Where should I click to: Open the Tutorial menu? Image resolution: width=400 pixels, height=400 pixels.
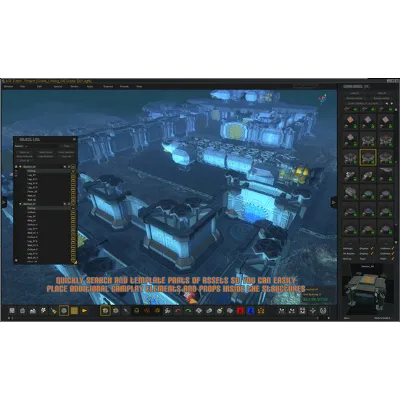click(108, 86)
